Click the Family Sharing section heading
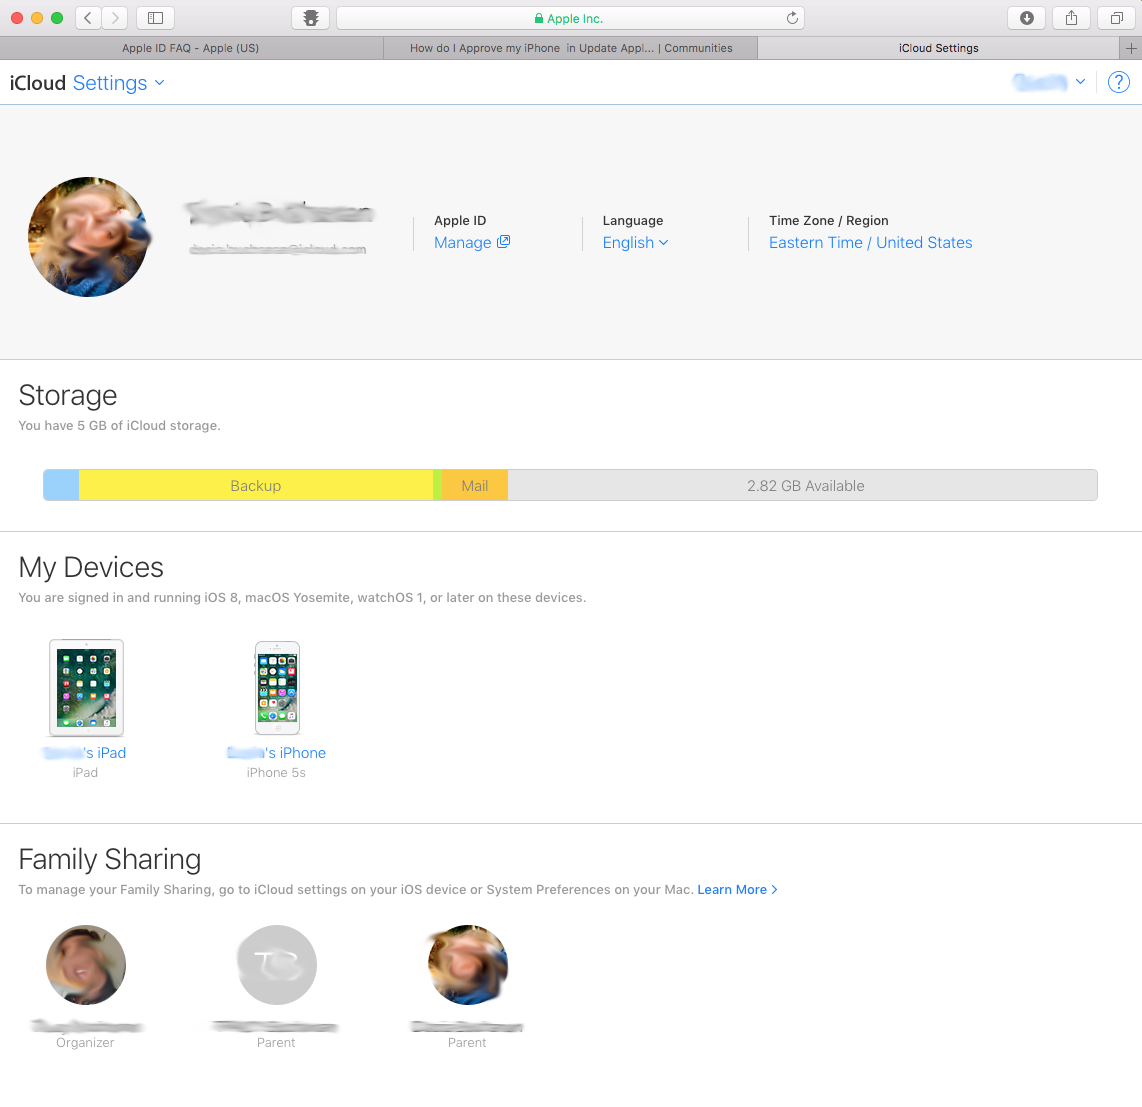 click(110, 859)
